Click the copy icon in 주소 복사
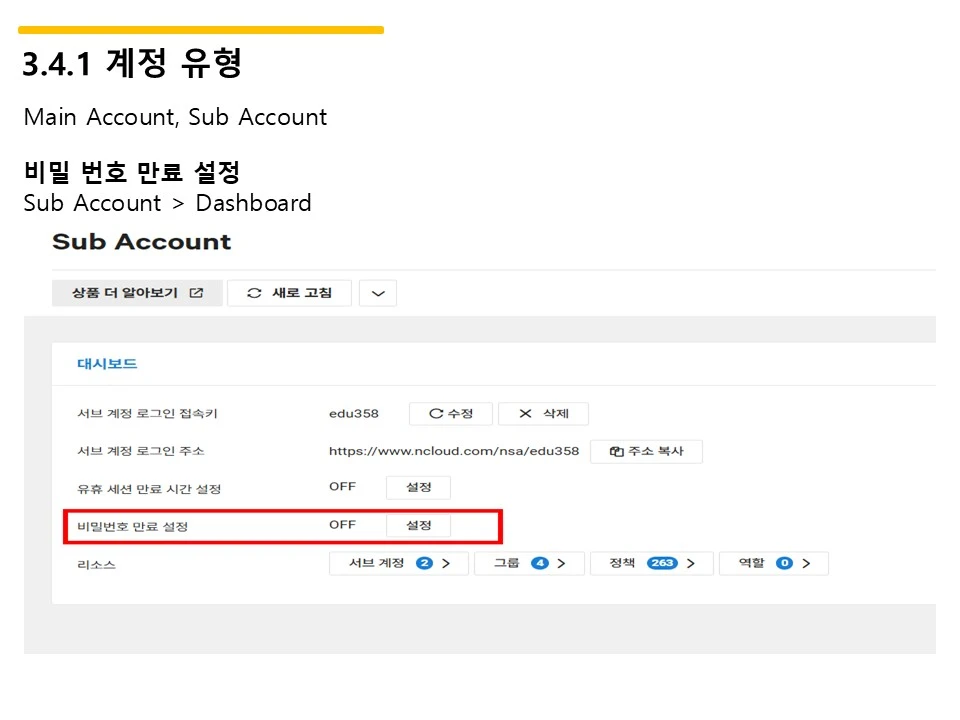This screenshot has height=720, width=960. (617, 452)
